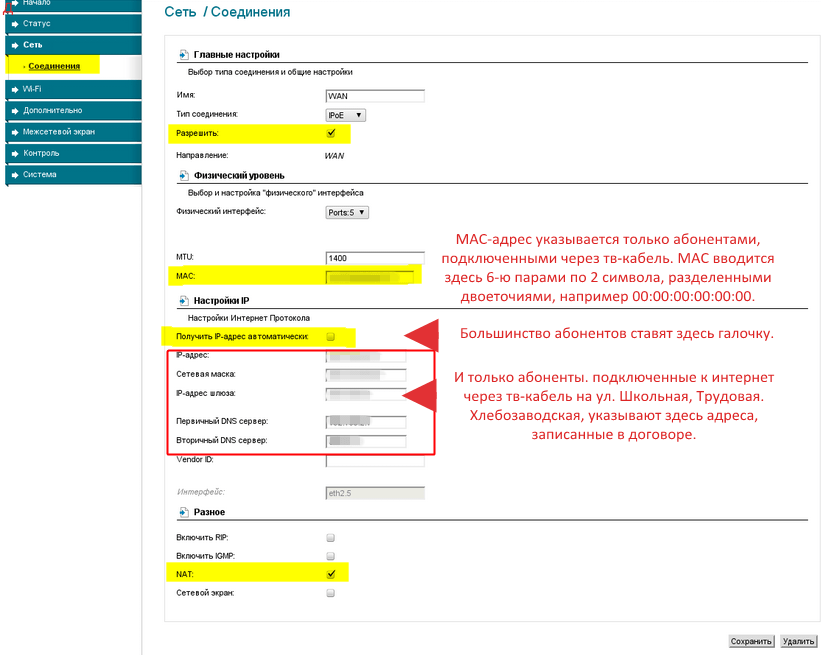Enable the Включить IGMP checkbox

331,556
